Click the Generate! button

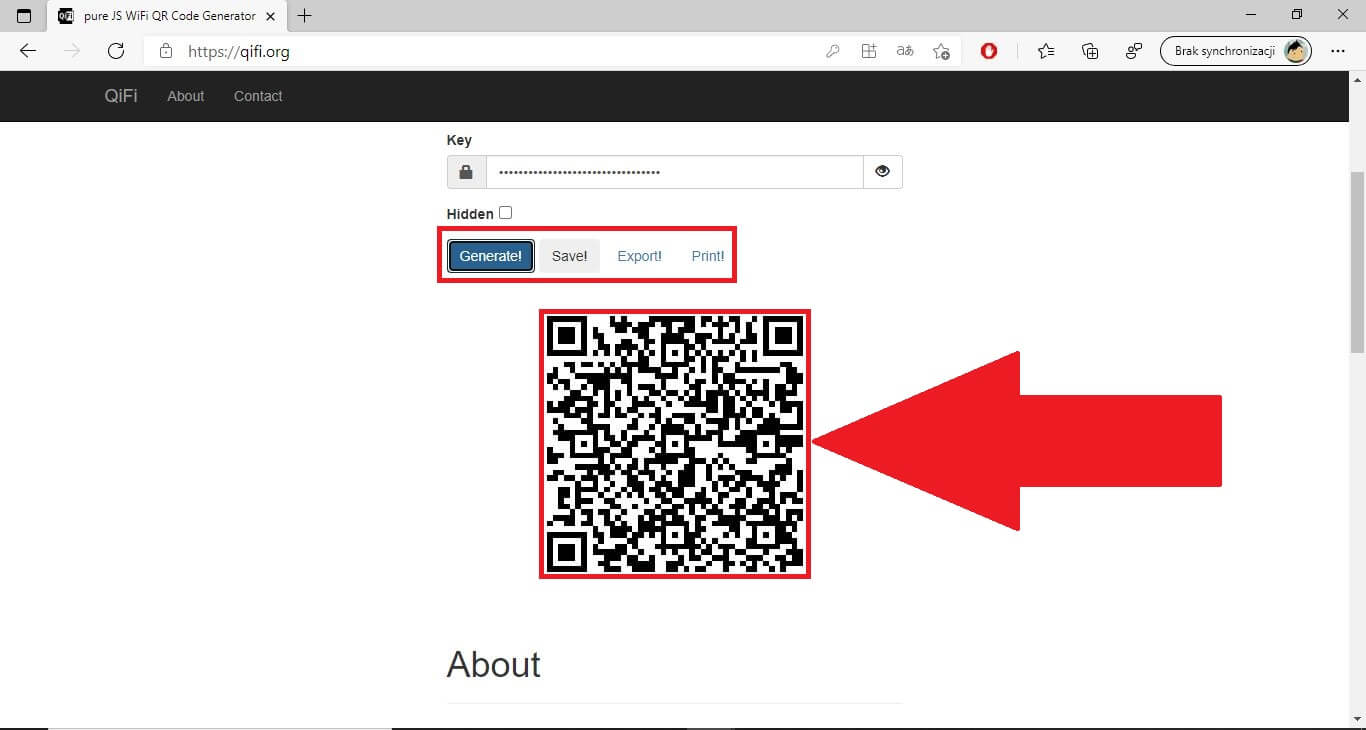(x=491, y=256)
